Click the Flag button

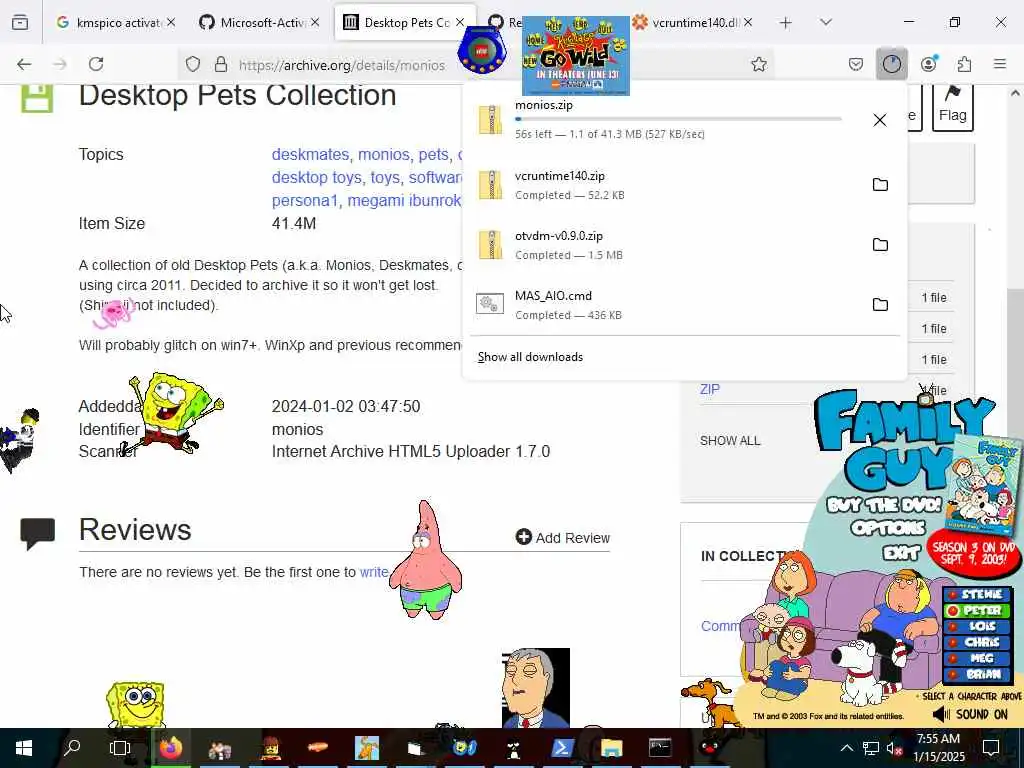click(x=952, y=106)
